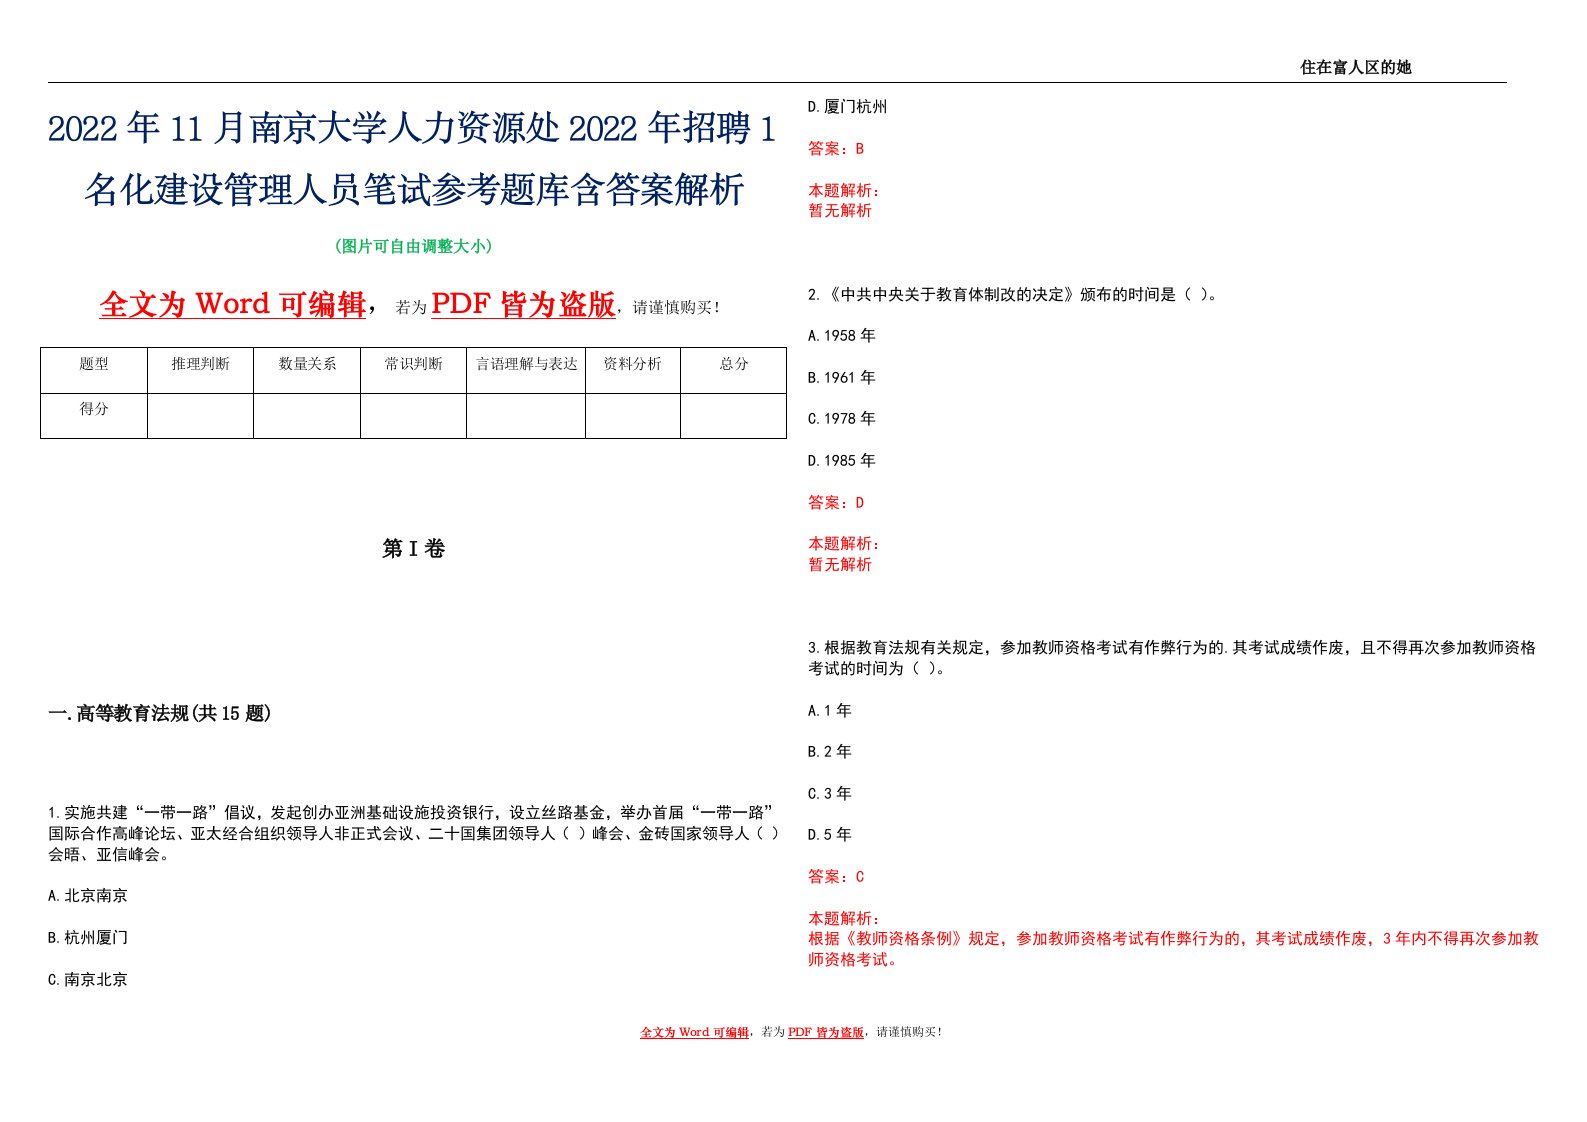Click the red link 全文为Word可编辑 at top
Viewport: 1587px width, 1122px height.
pos(233,304)
